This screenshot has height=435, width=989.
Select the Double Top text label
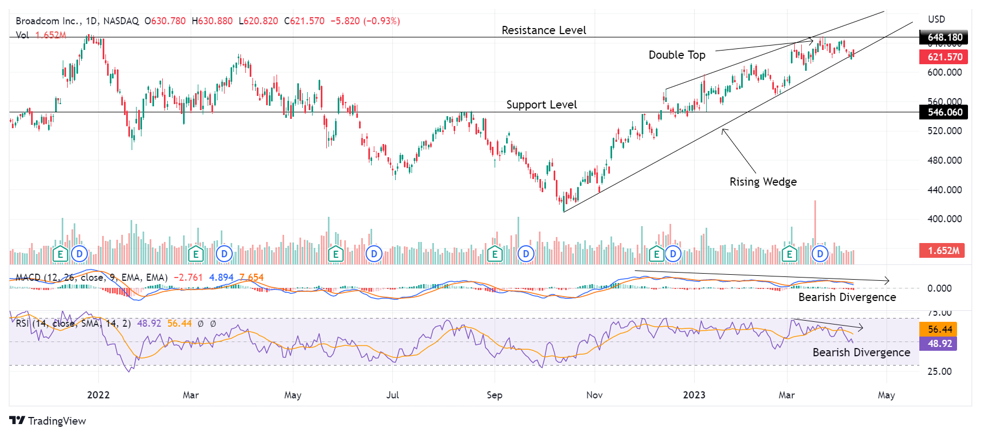point(678,55)
